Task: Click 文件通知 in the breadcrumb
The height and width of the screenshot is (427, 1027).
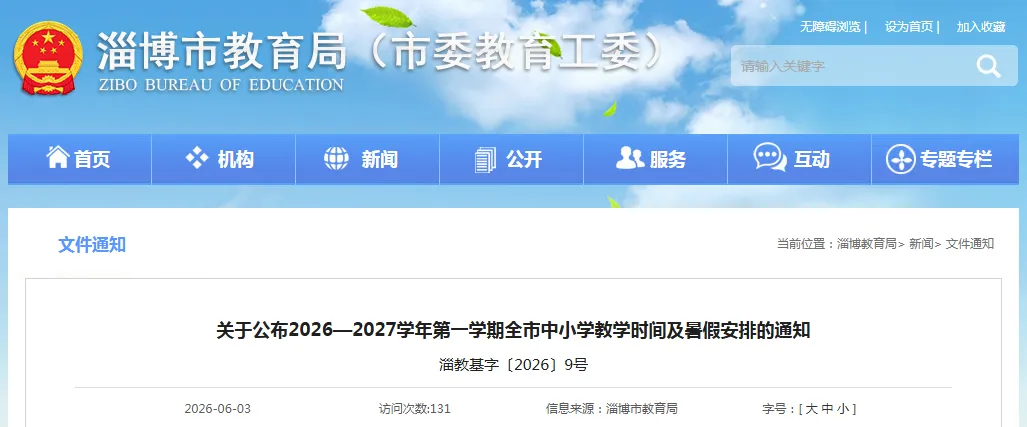Action: point(970,244)
